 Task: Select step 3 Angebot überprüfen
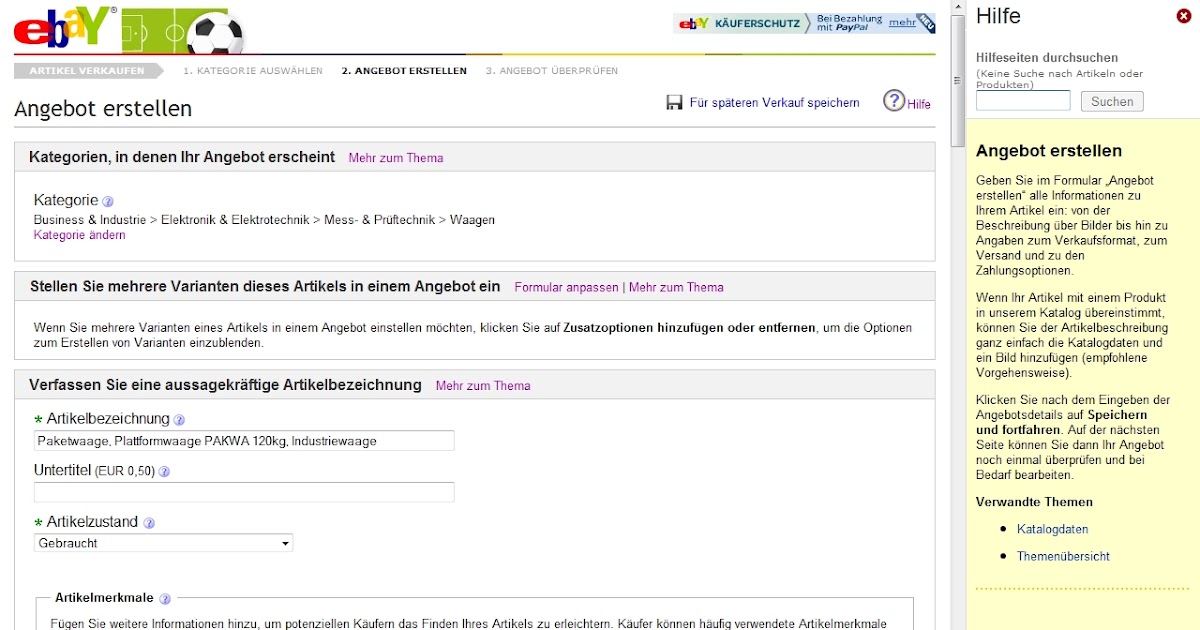coord(551,71)
